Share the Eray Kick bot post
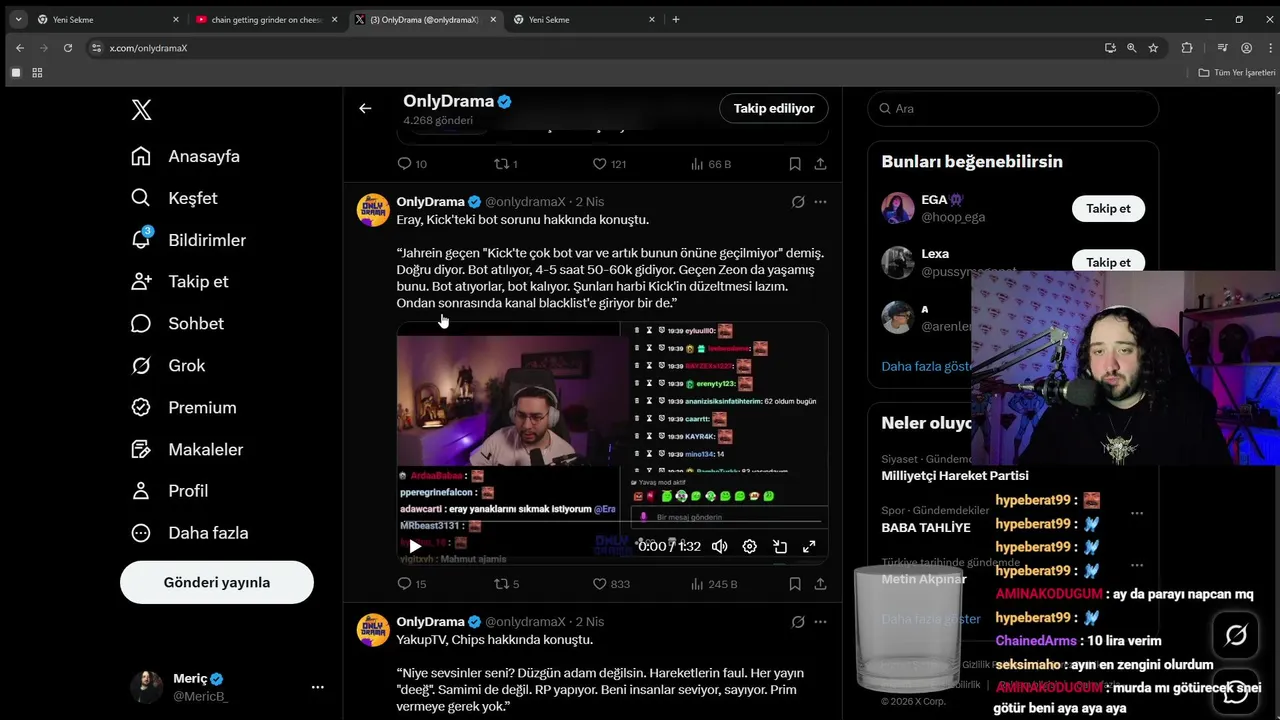The height and width of the screenshot is (720, 1280). (820, 584)
